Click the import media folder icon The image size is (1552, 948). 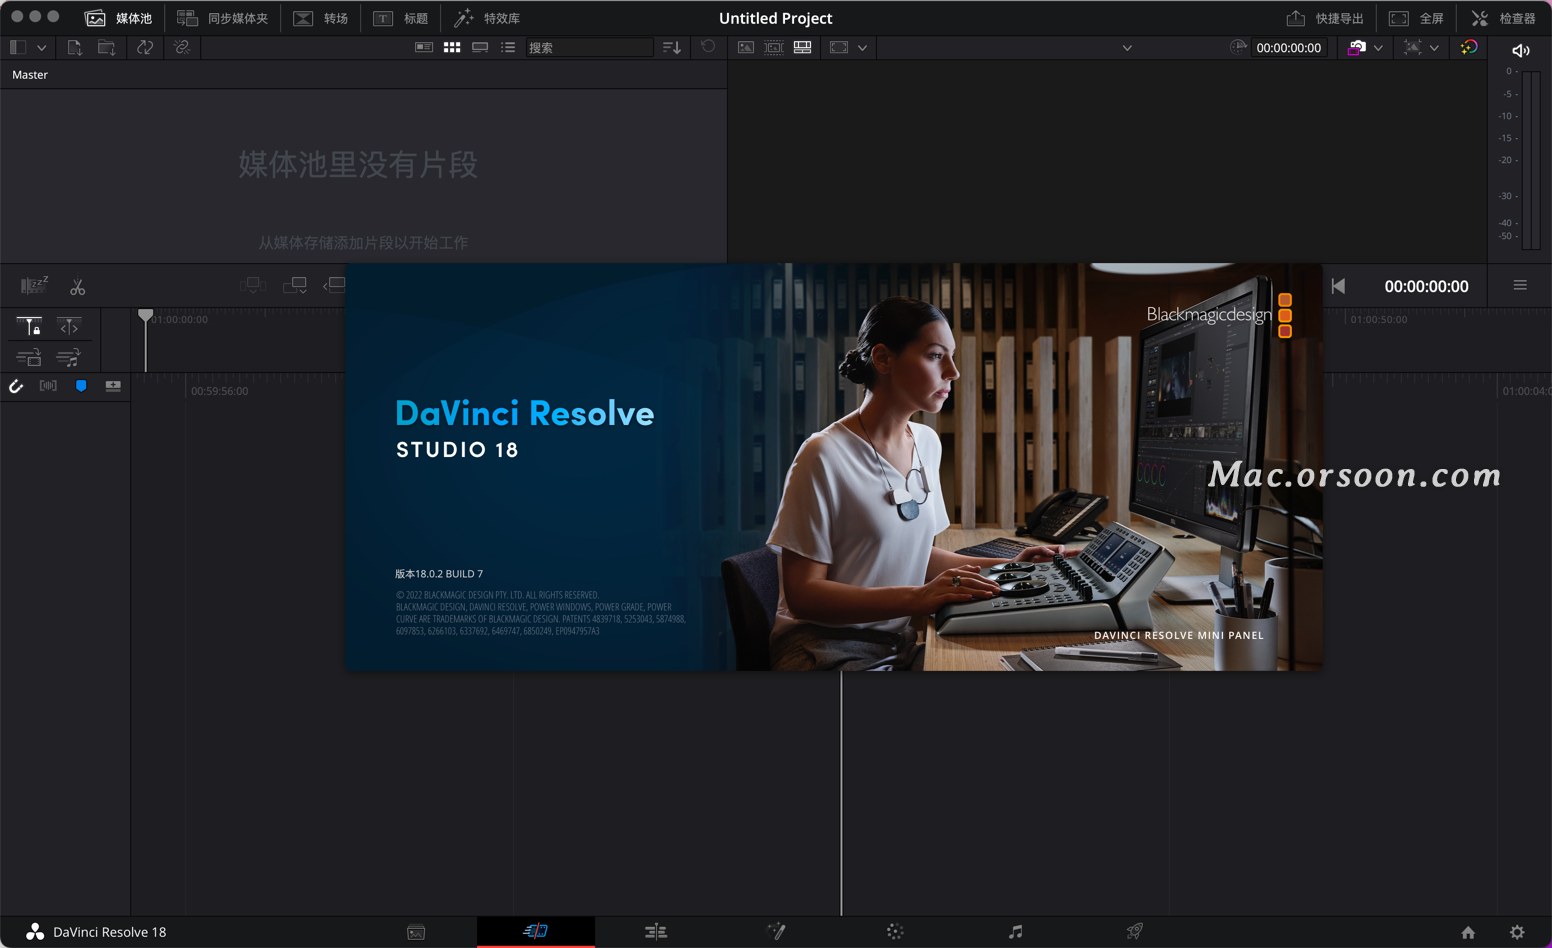pos(106,47)
